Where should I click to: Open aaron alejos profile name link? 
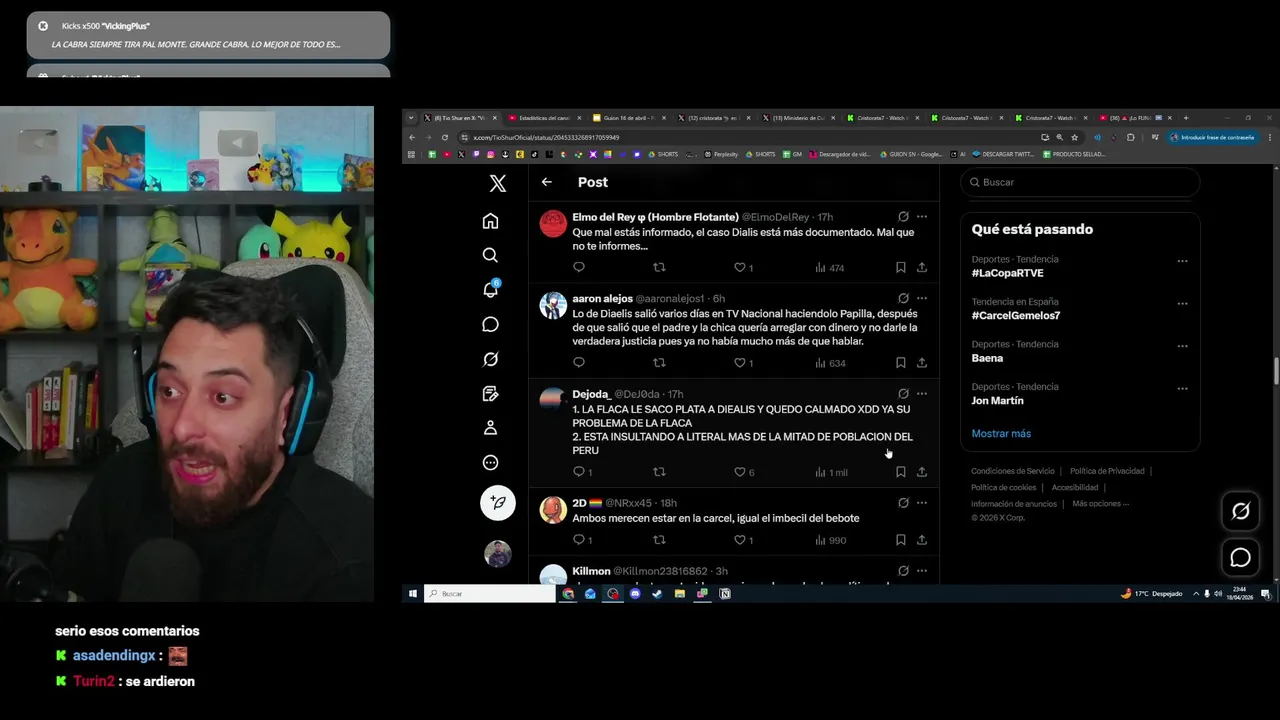coord(602,298)
